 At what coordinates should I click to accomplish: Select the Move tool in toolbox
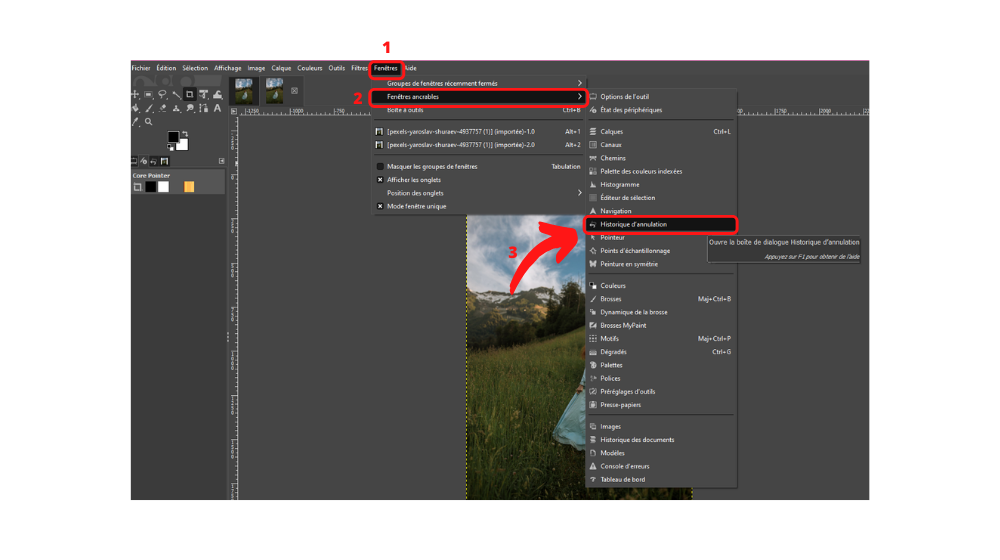coord(135,94)
